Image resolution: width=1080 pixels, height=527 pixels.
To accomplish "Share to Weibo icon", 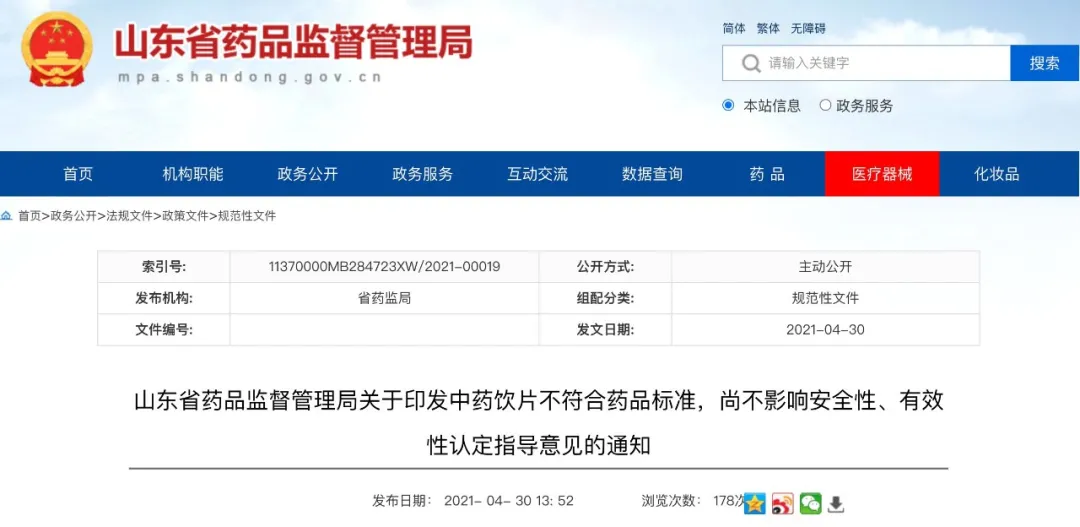I will (783, 503).
